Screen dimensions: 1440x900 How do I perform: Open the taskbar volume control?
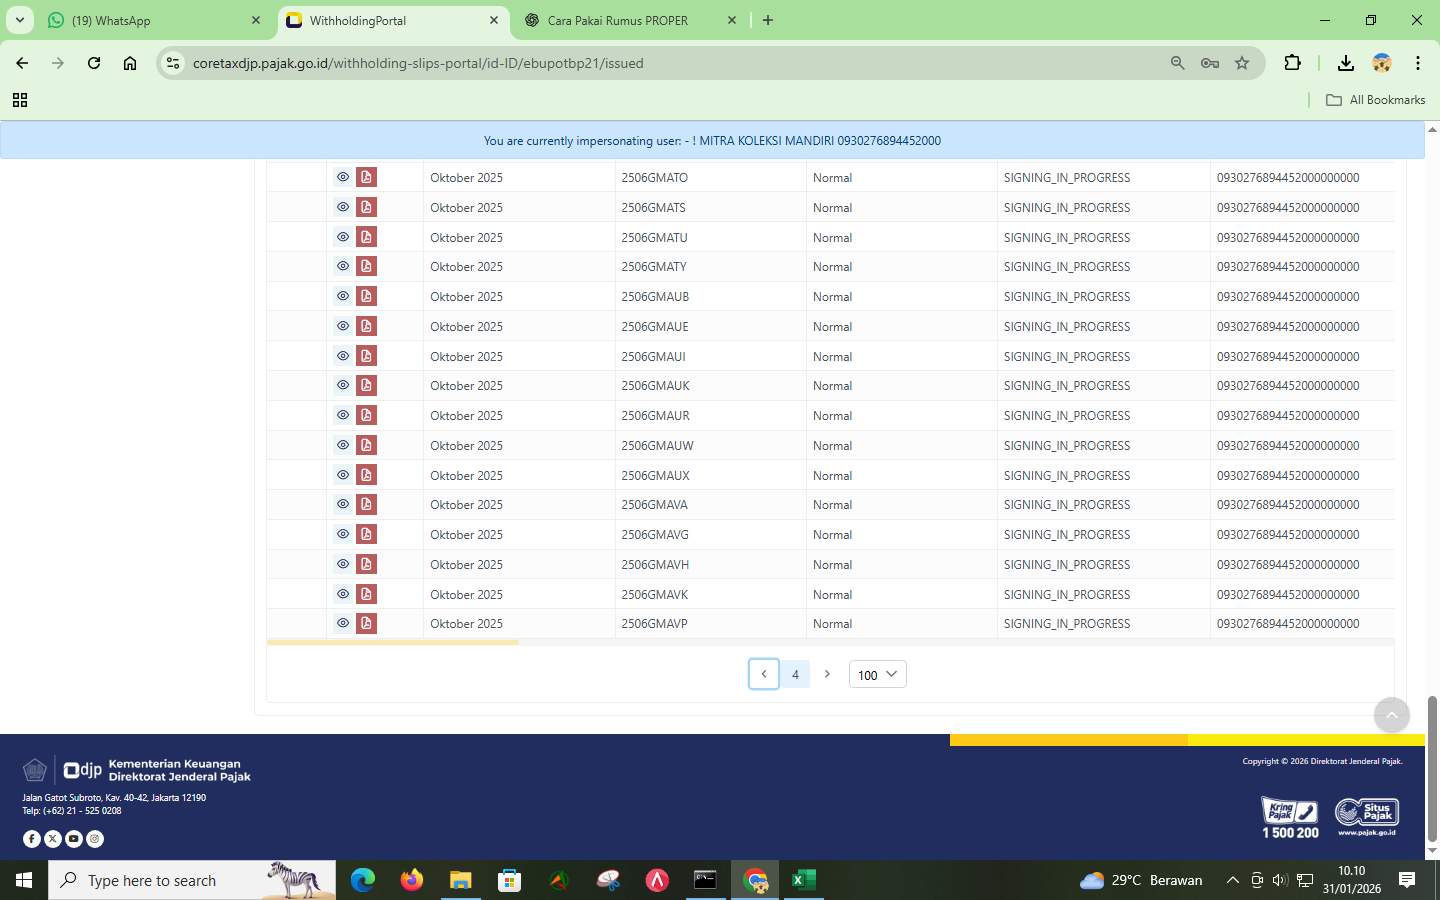(x=1278, y=881)
